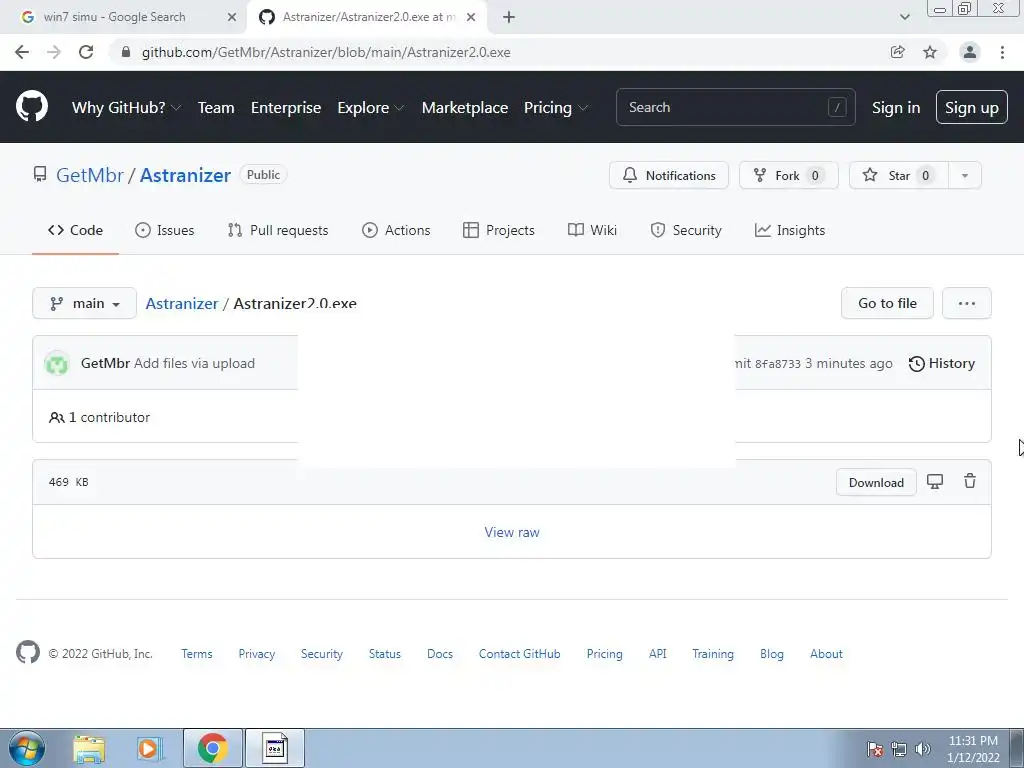Click commit hash 8fa8733
1024x768 pixels.
click(778, 364)
